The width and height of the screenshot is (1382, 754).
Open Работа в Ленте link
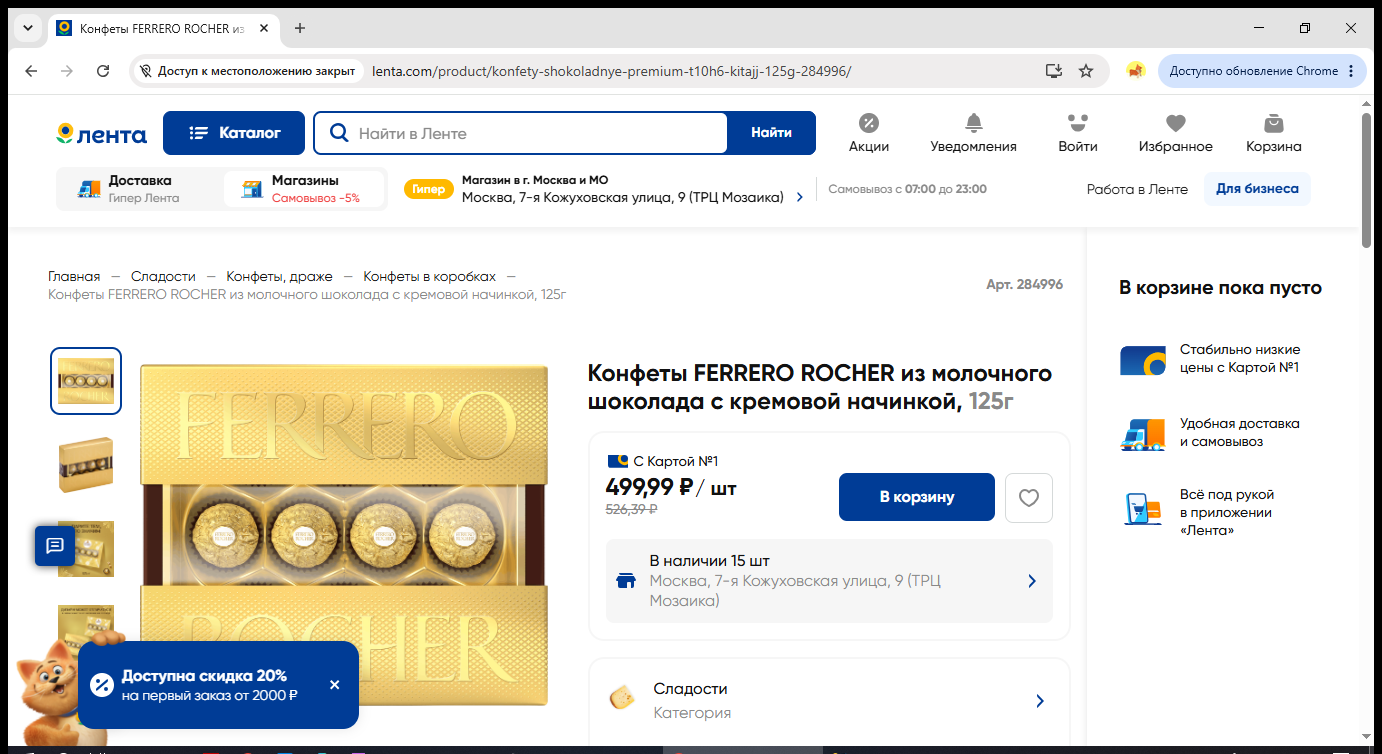tap(1137, 189)
